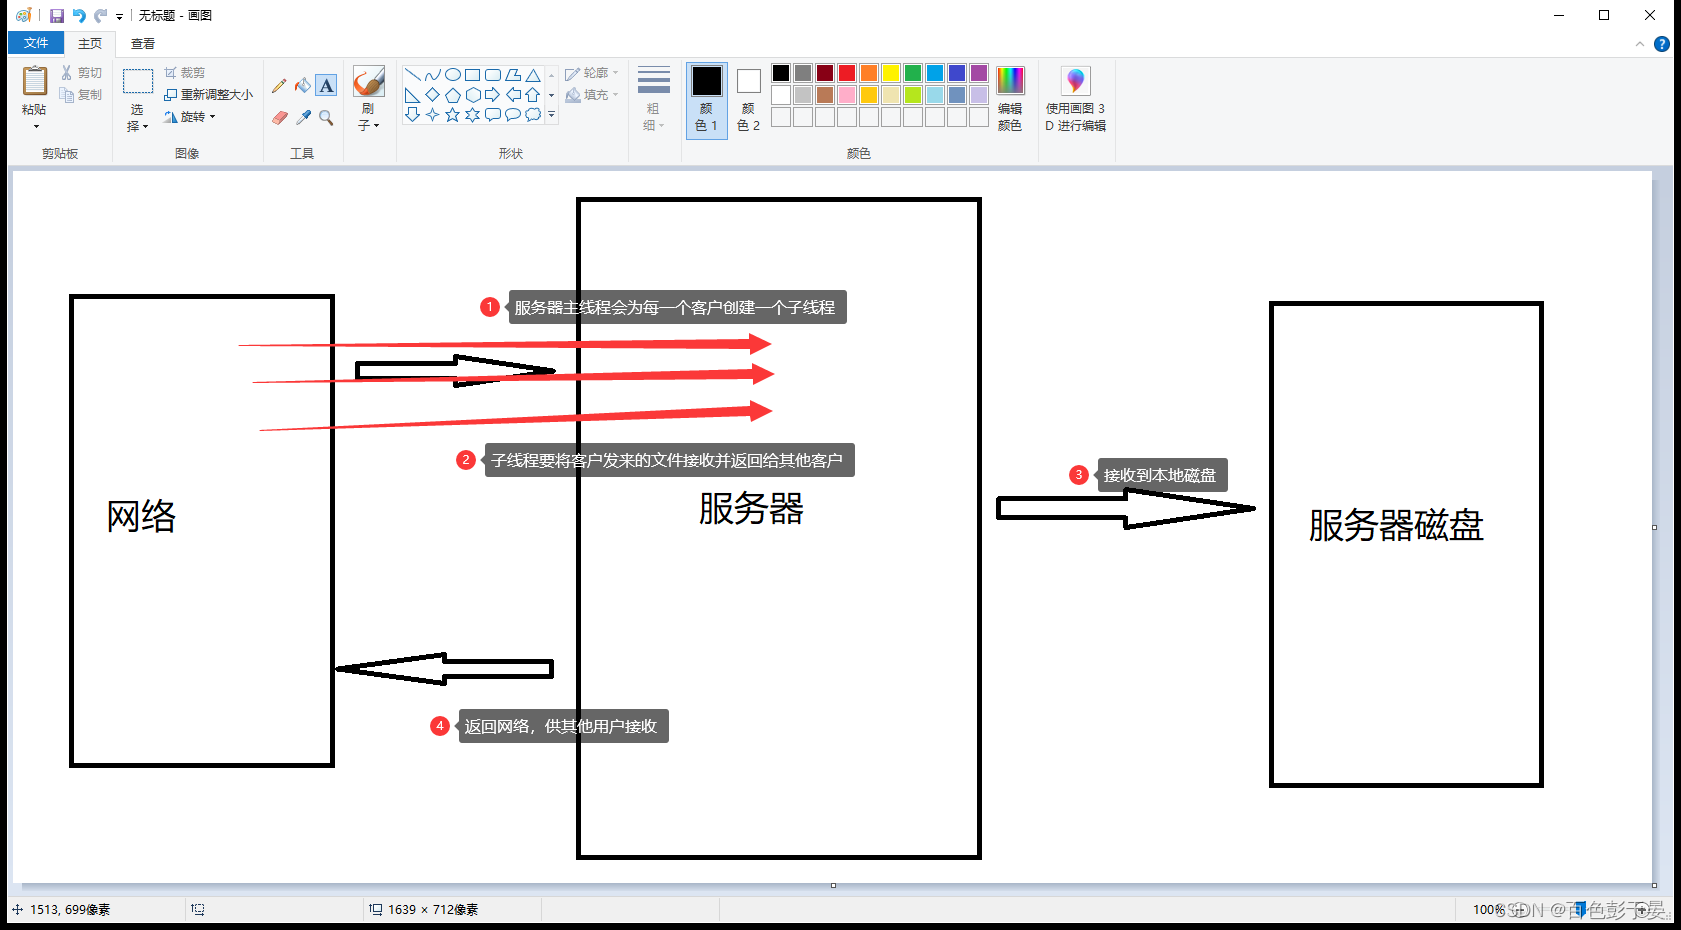Screen dimensions: 1681x930
Task: Click the Save icon in the title bar
Action: (x=56, y=16)
